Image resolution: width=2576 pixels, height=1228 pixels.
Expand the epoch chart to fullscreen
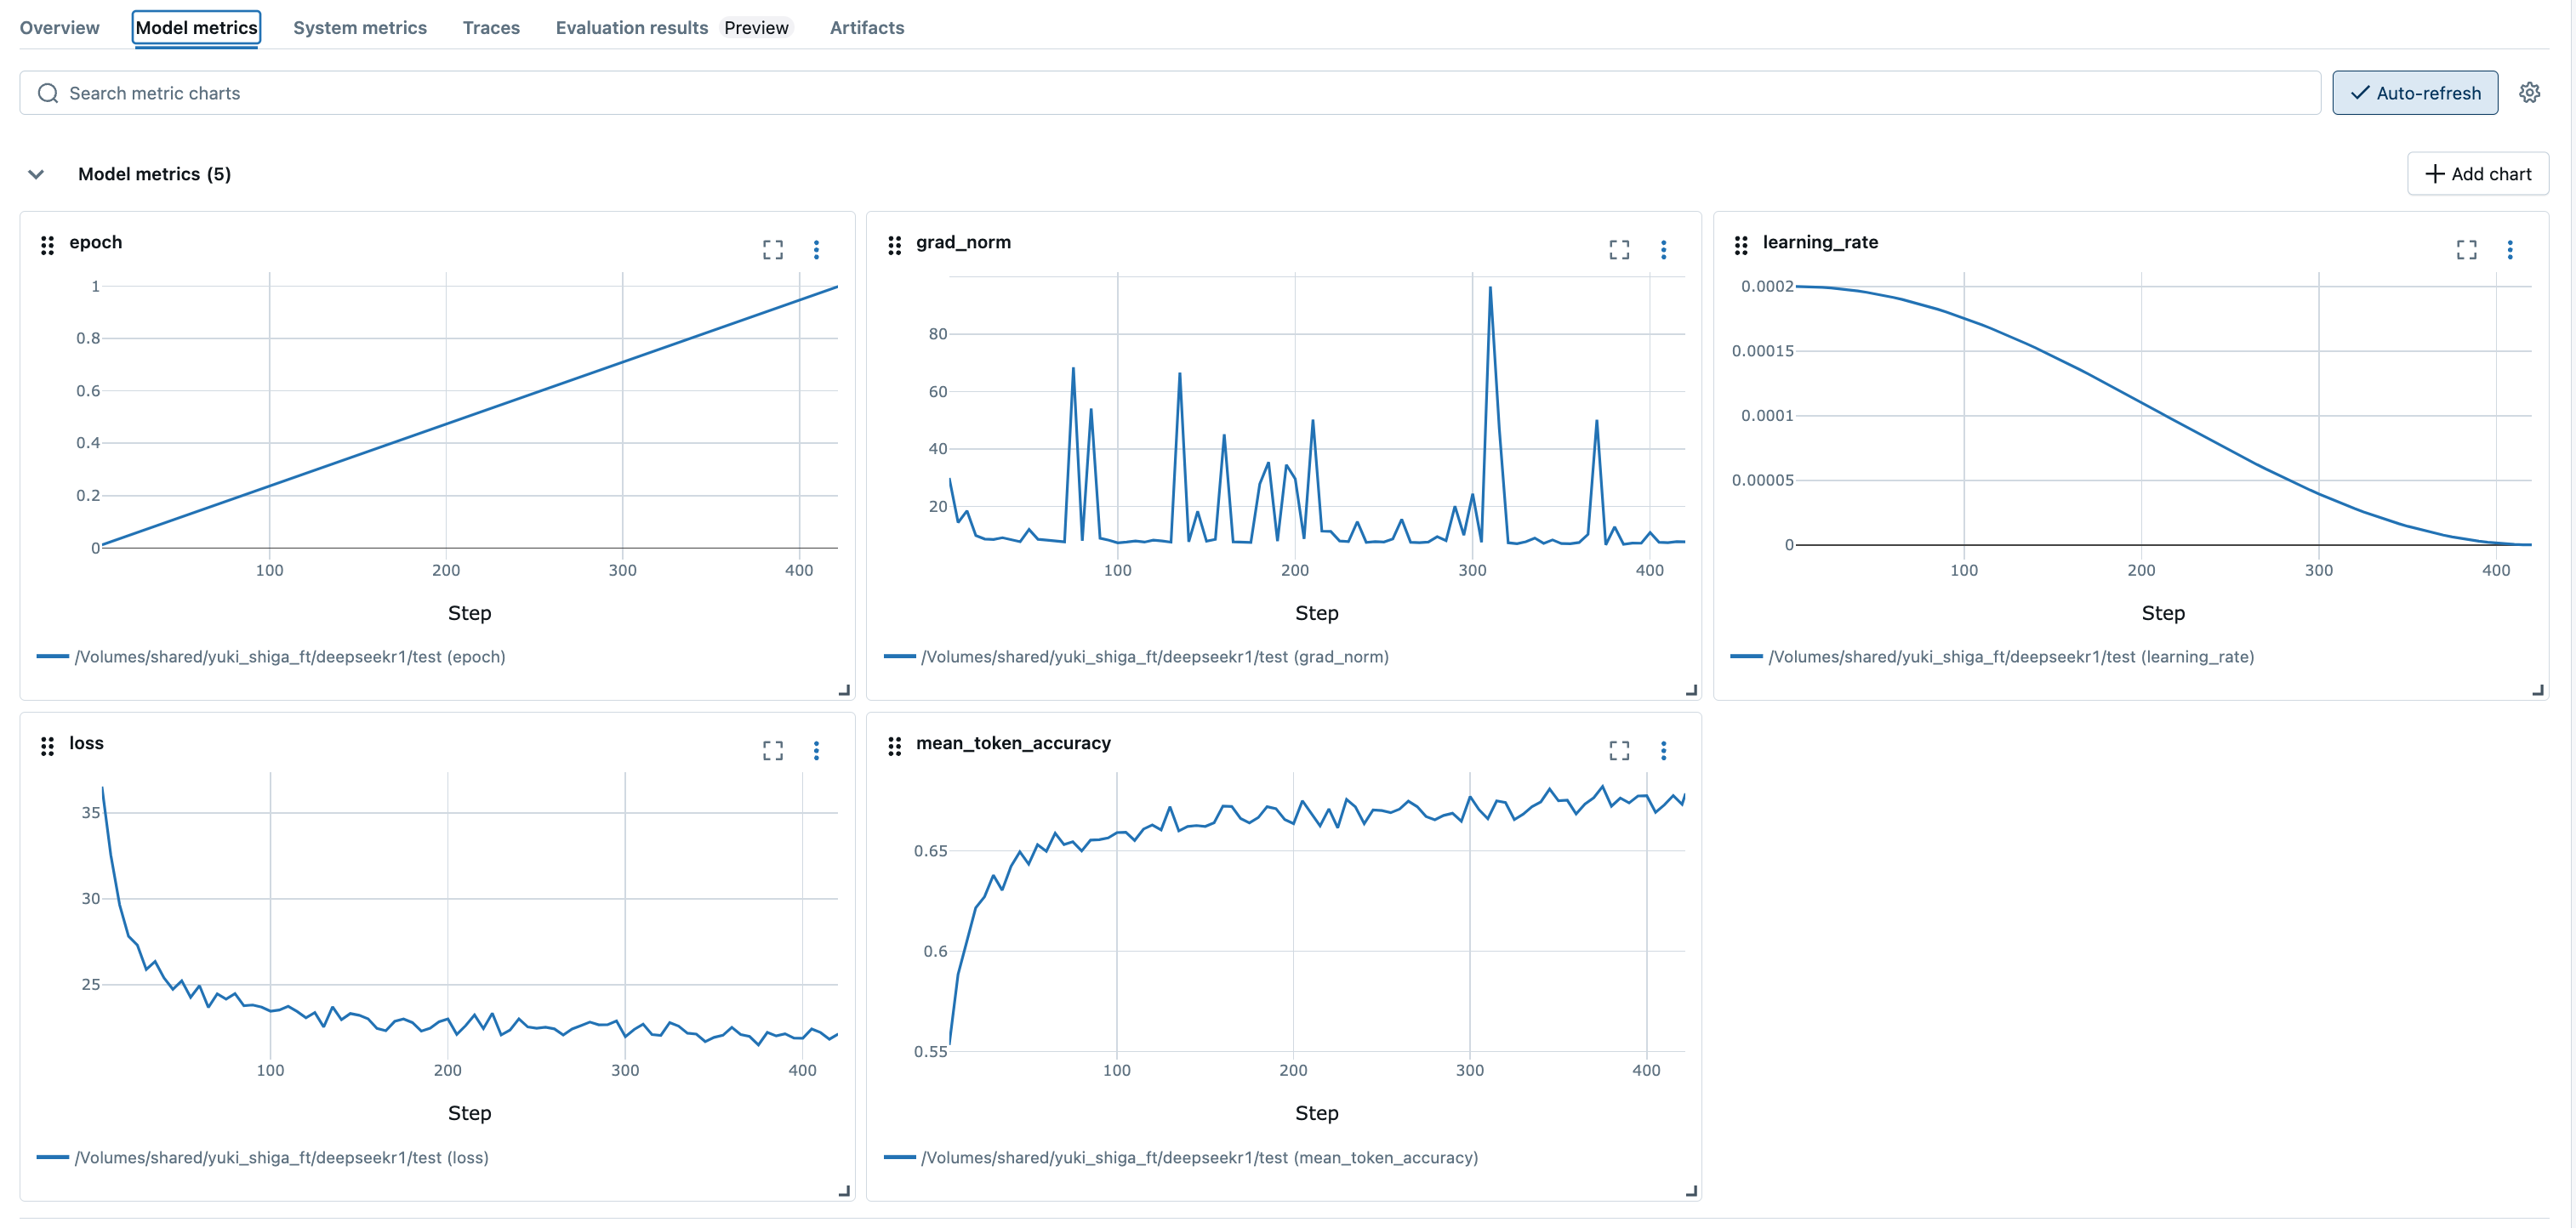773,250
